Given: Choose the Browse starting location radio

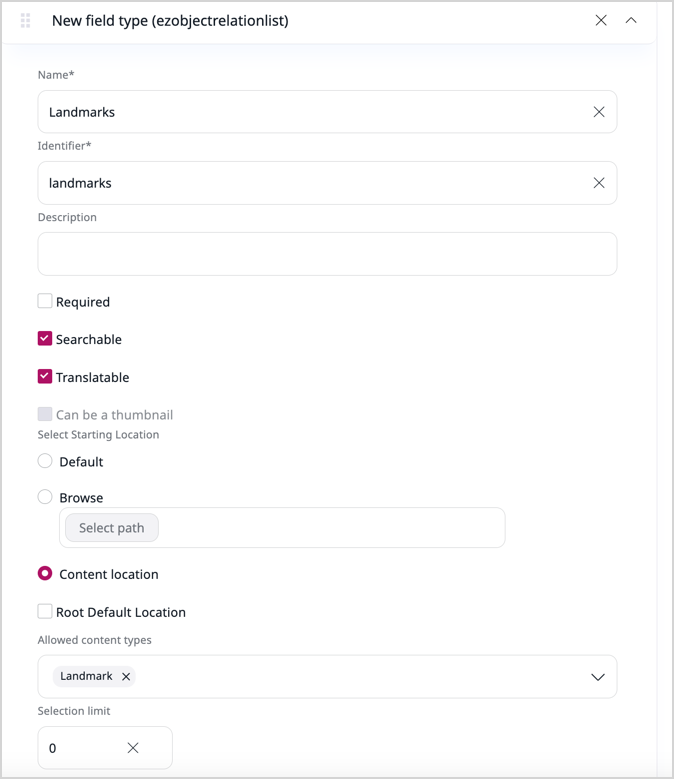Looking at the screenshot, I should 45,497.
